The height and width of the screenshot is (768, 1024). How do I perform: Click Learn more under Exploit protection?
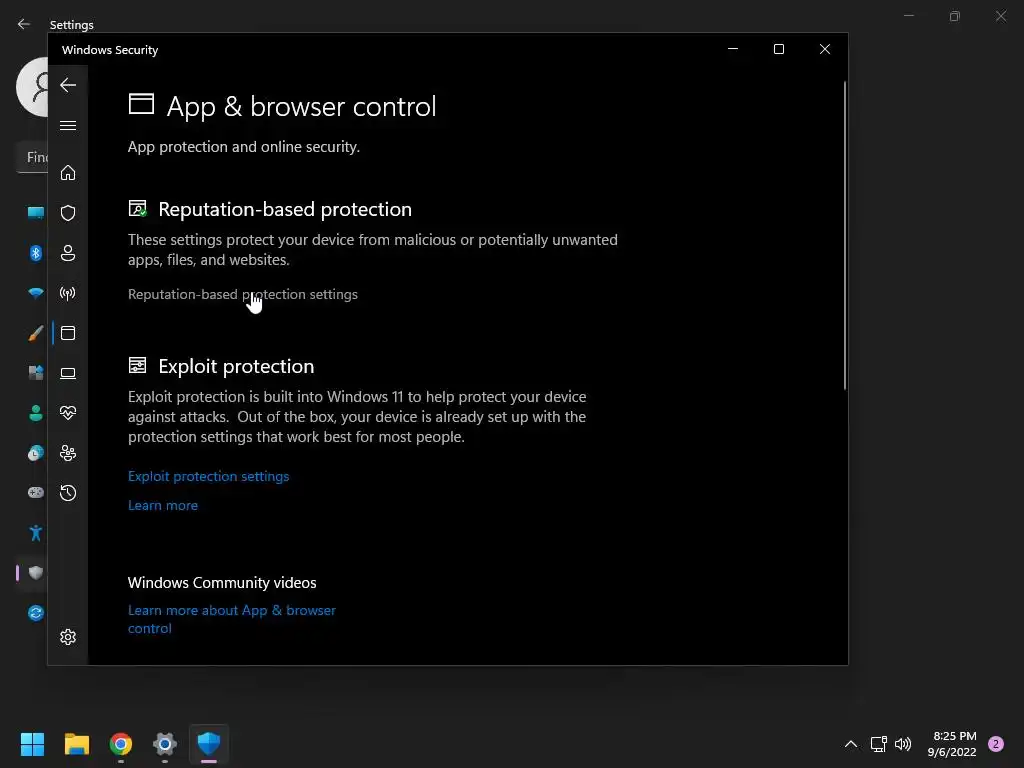[163, 505]
